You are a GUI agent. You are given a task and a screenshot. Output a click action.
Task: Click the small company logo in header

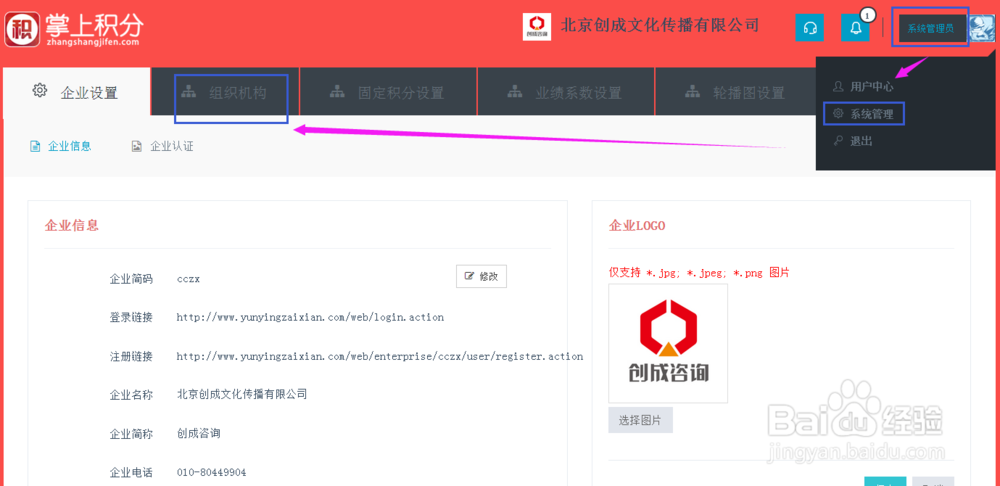[x=537, y=27]
